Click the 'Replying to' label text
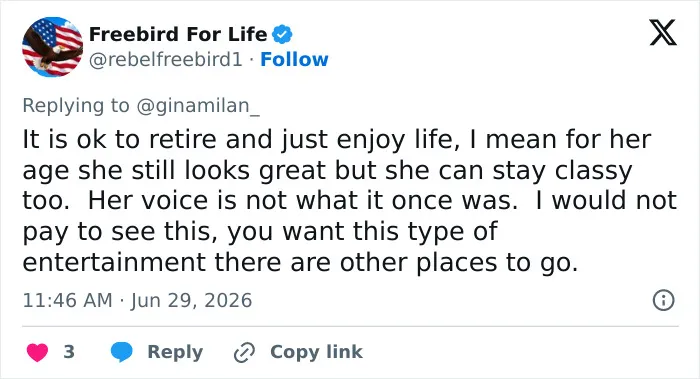700x379 pixels. pos(76,106)
